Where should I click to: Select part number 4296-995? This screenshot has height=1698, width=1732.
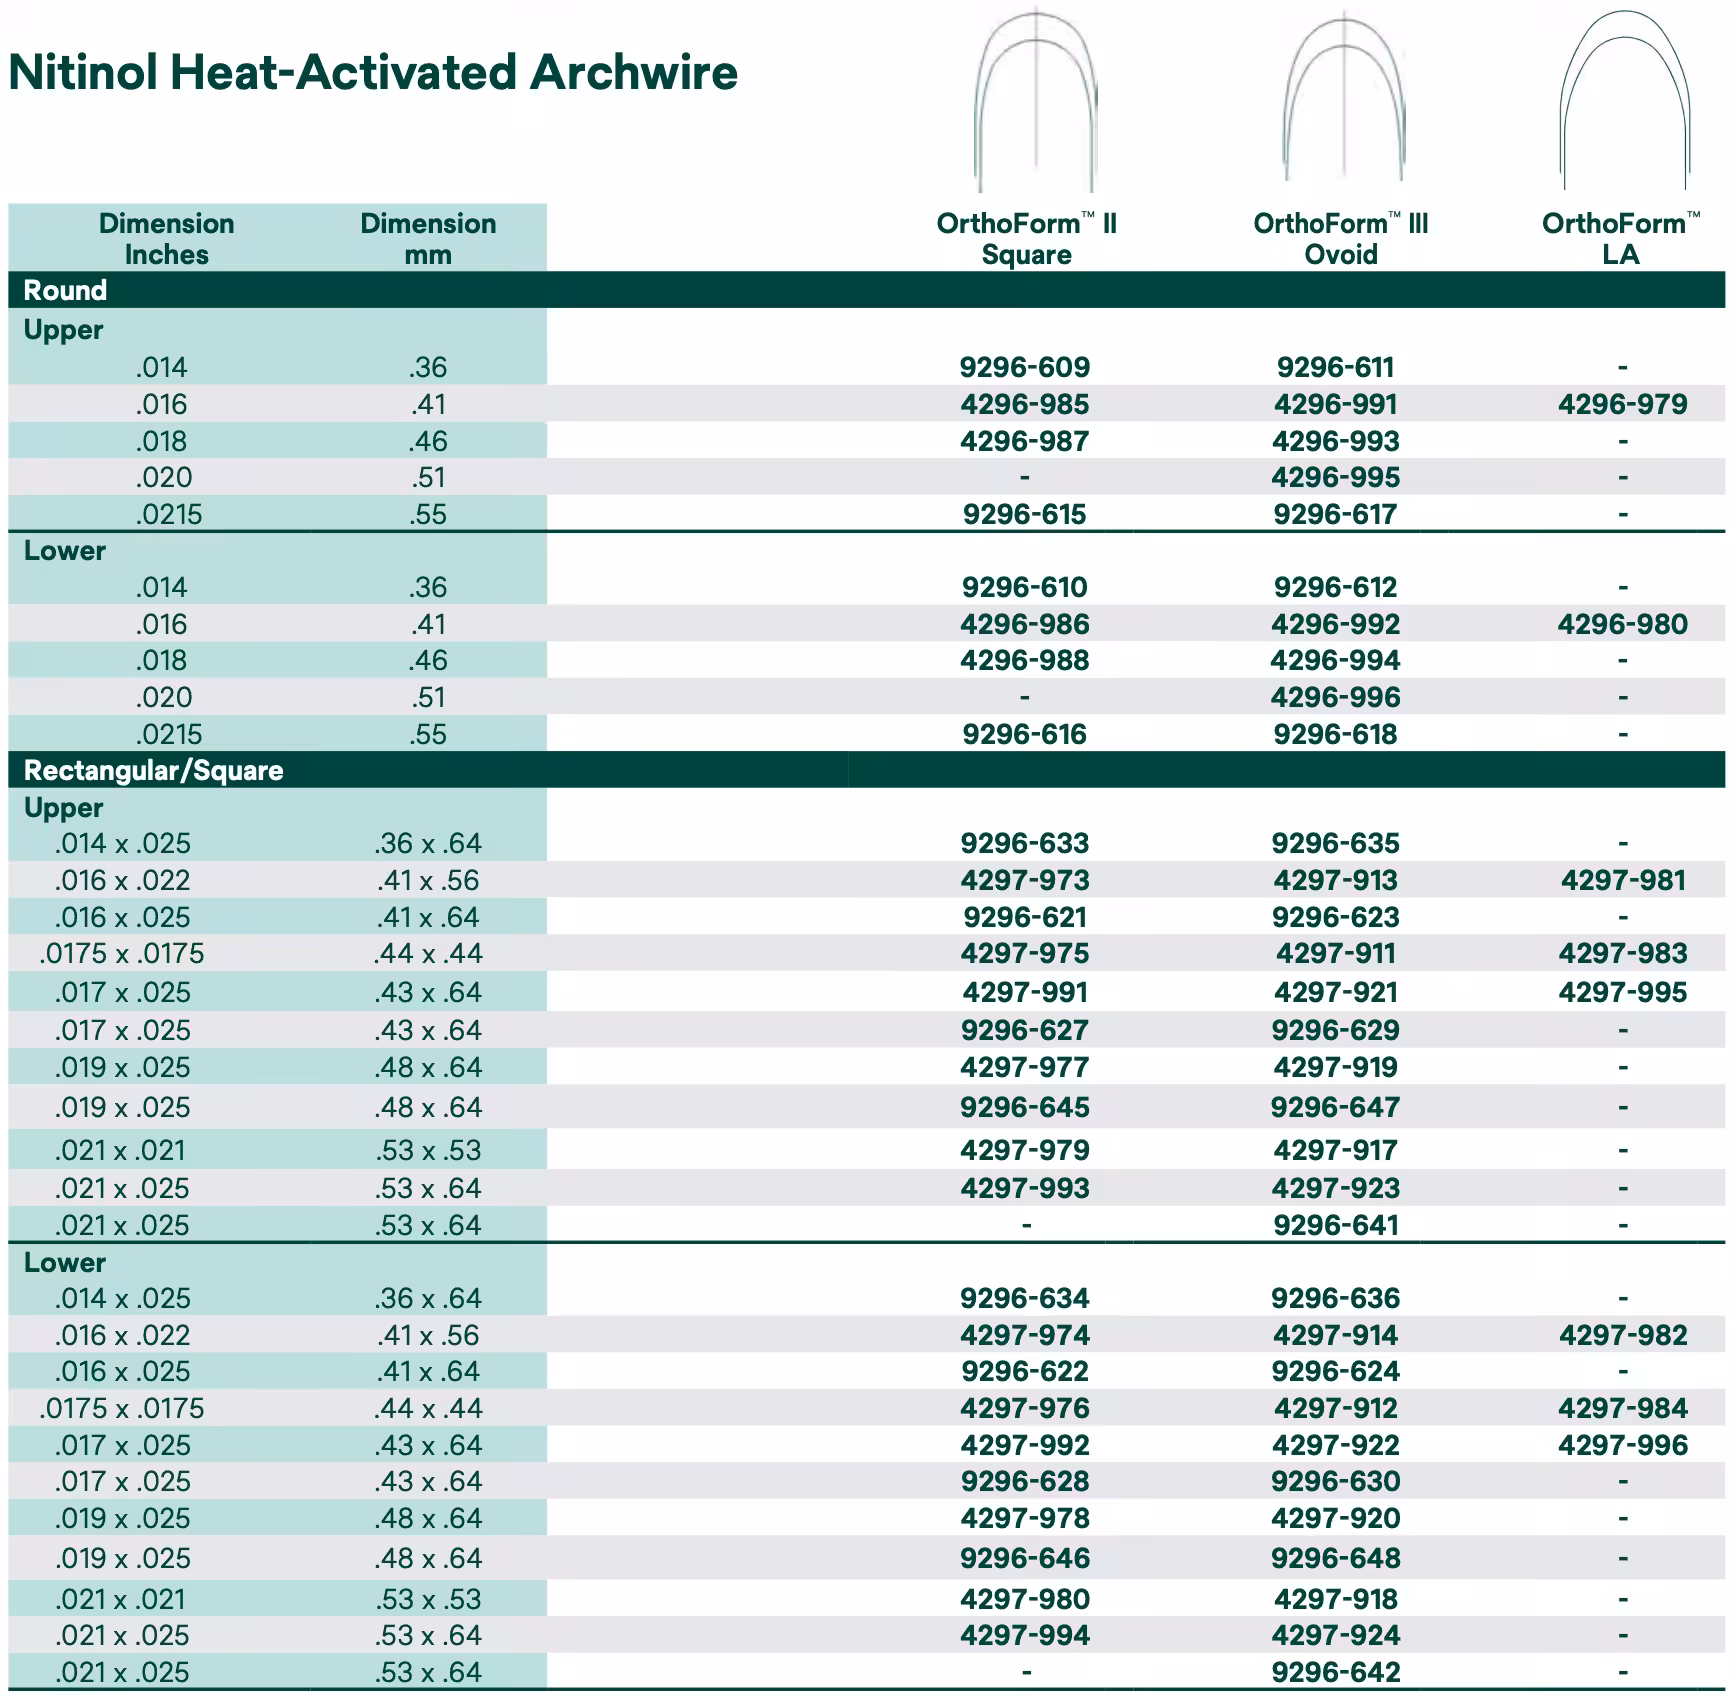click(x=1336, y=477)
